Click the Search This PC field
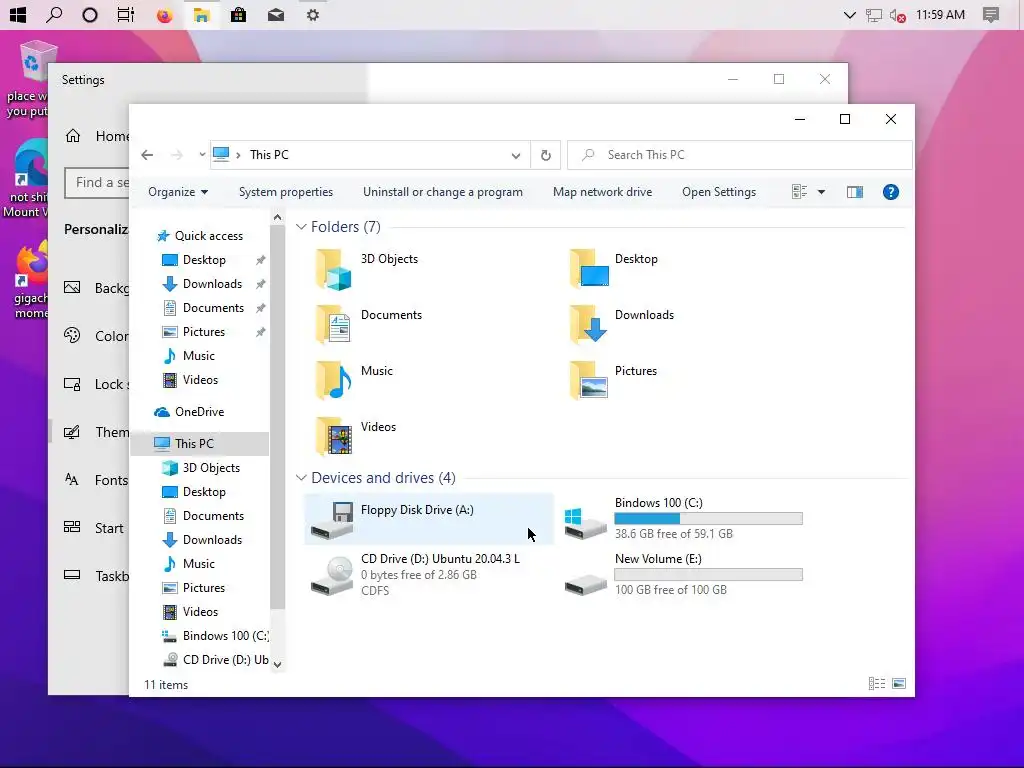1024x768 pixels. tap(740, 155)
